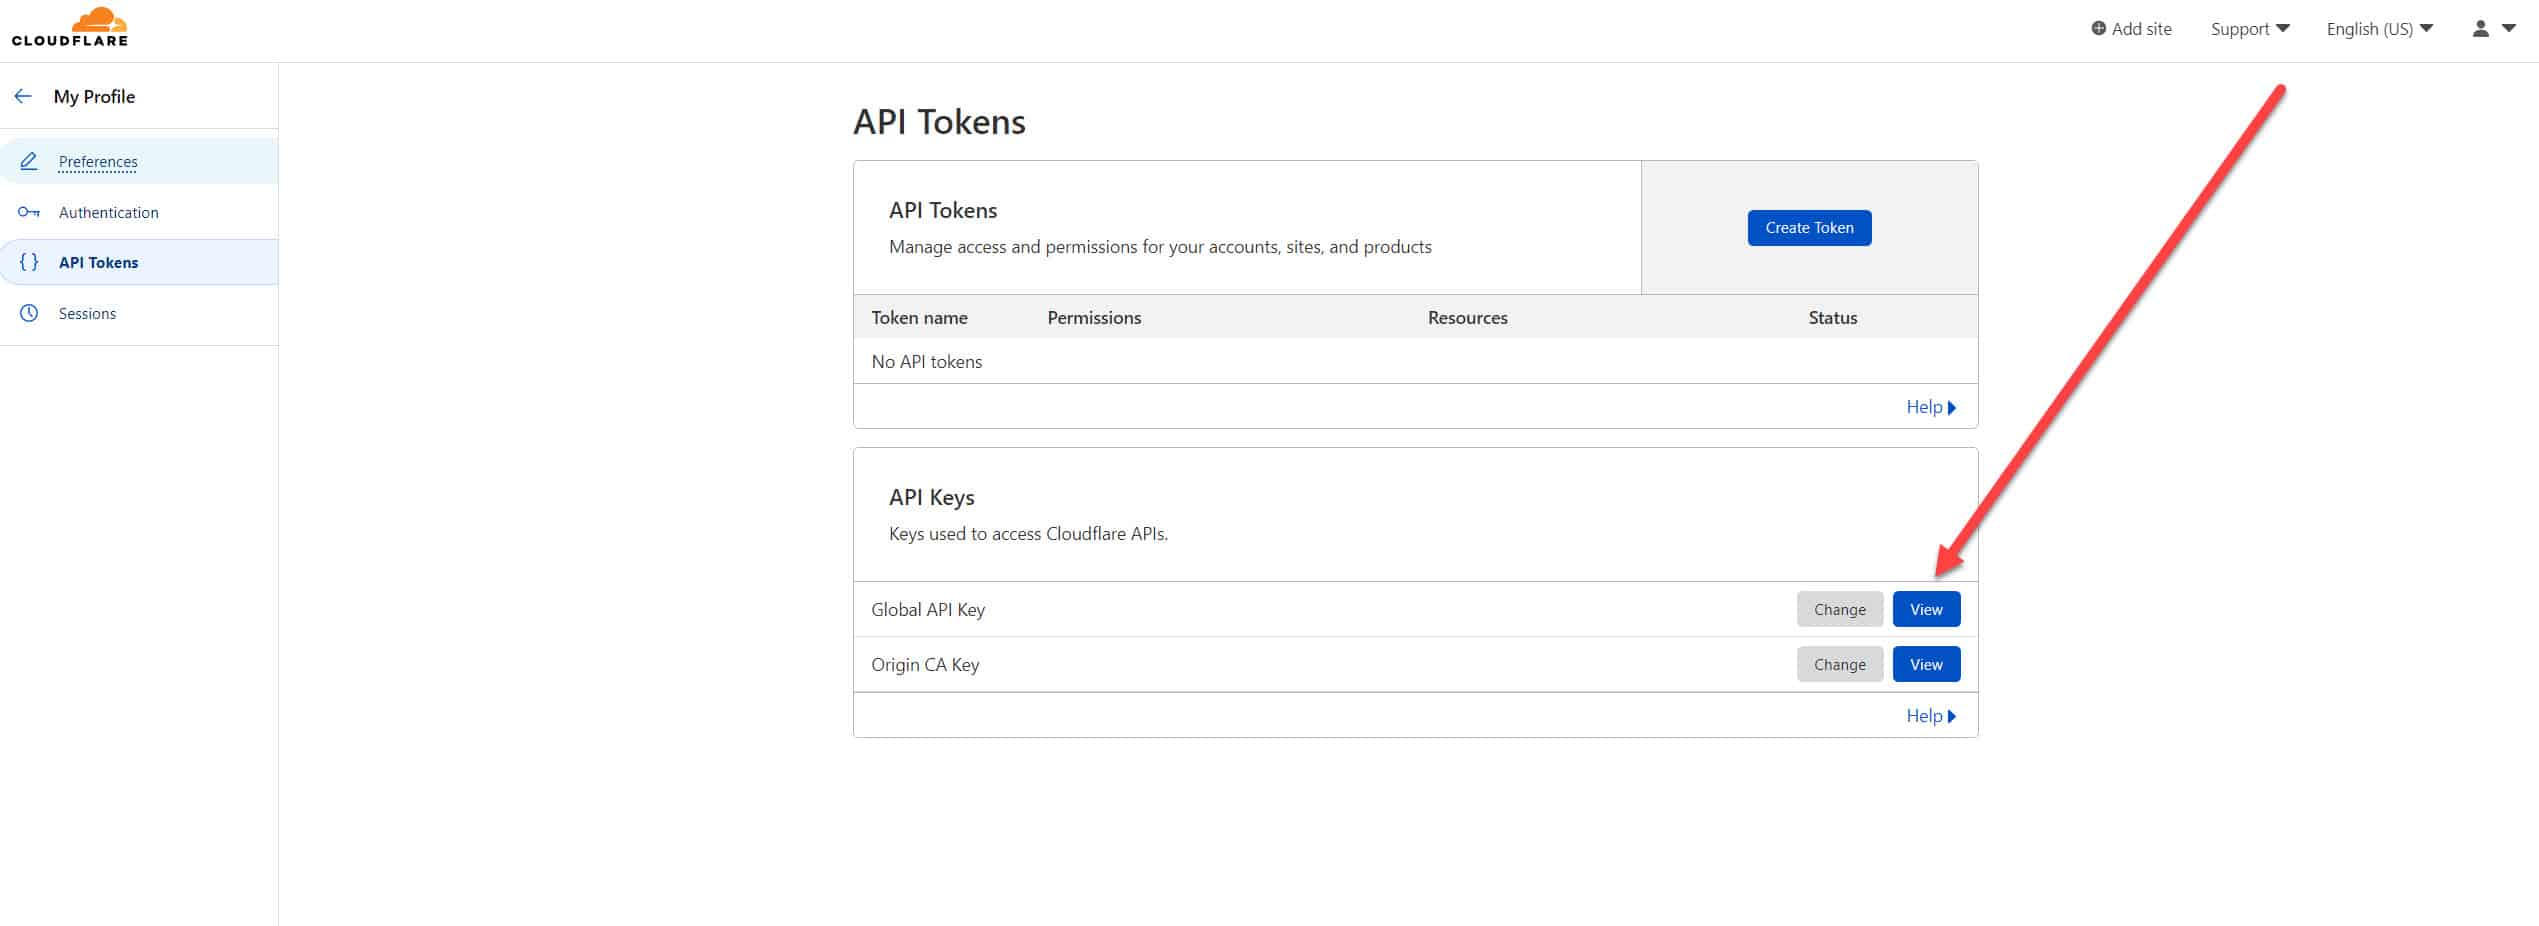Click the large 'API Tokens' page title

(x=939, y=122)
